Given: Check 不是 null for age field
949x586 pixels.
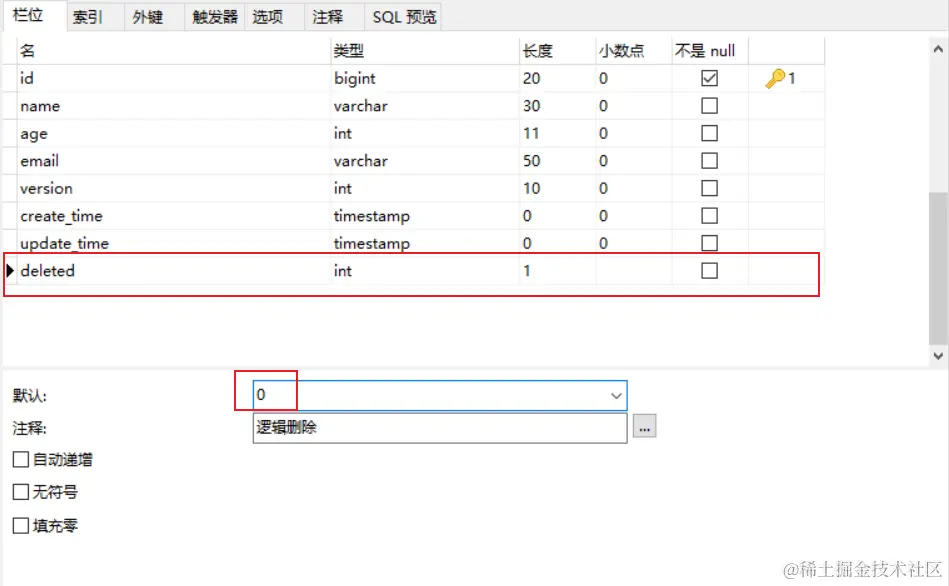Looking at the screenshot, I should point(709,133).
